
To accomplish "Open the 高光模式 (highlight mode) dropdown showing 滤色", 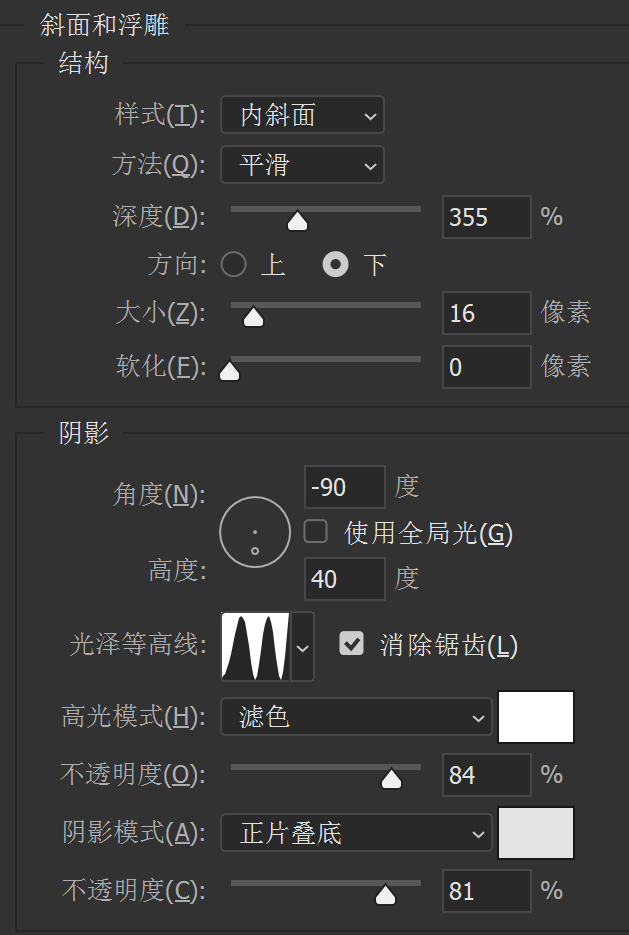I will coord(356,717).
